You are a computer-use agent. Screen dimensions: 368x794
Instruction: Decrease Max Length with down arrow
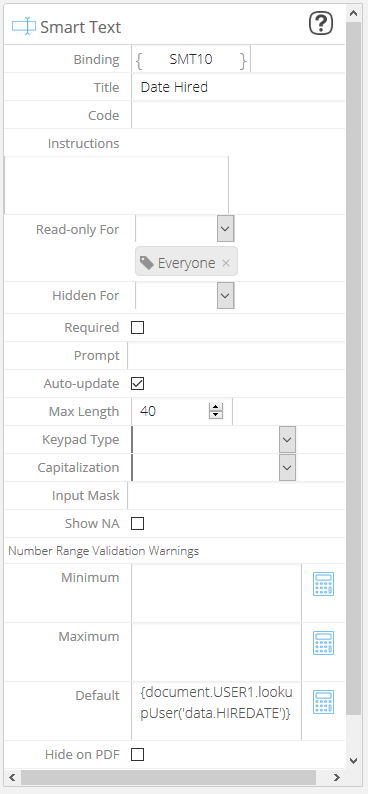pyautogui.click(x=216, y=415)
